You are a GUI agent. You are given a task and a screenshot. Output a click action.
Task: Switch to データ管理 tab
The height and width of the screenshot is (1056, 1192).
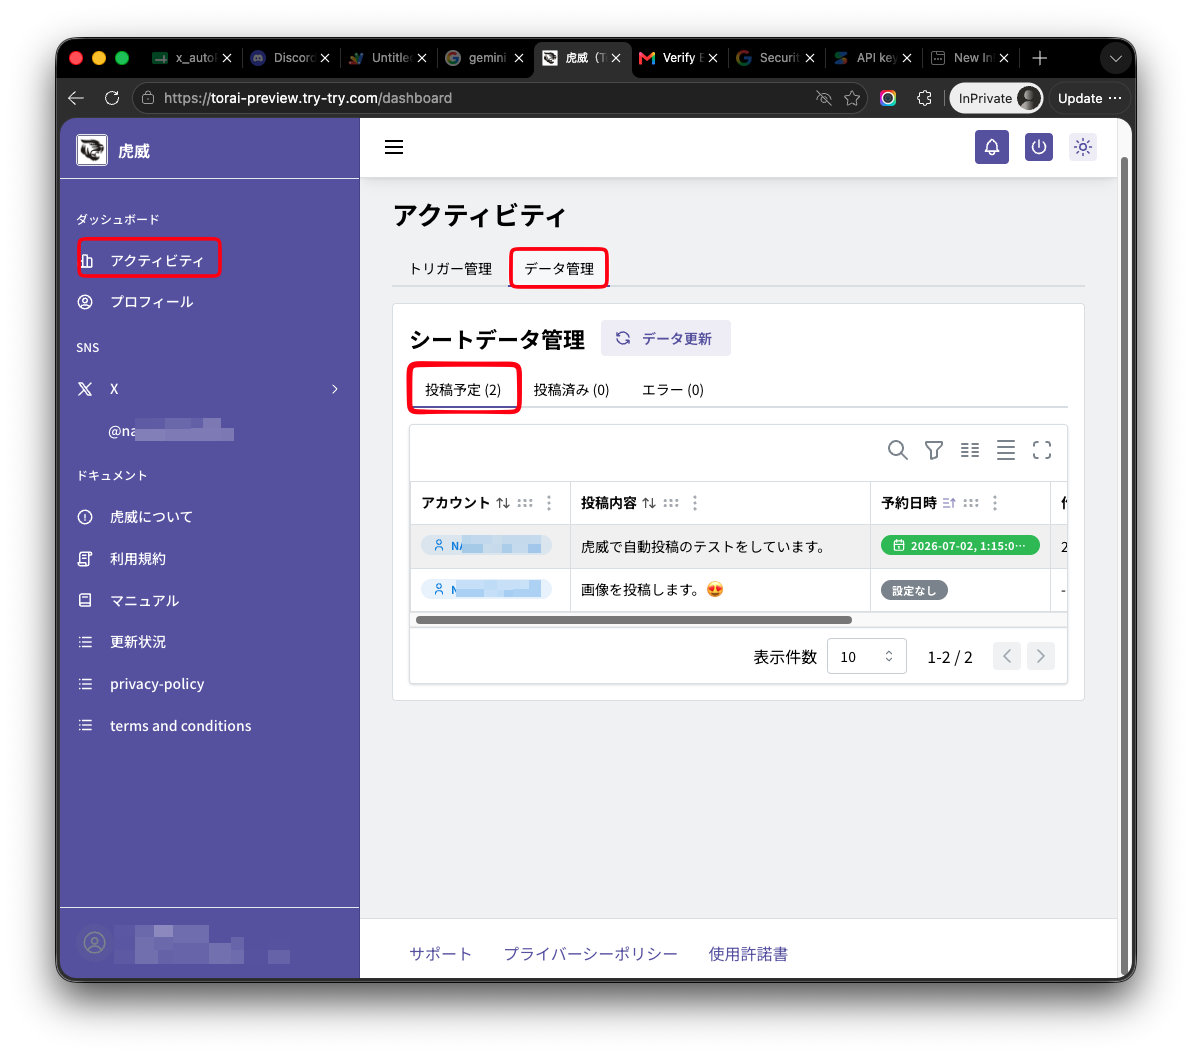559,268
